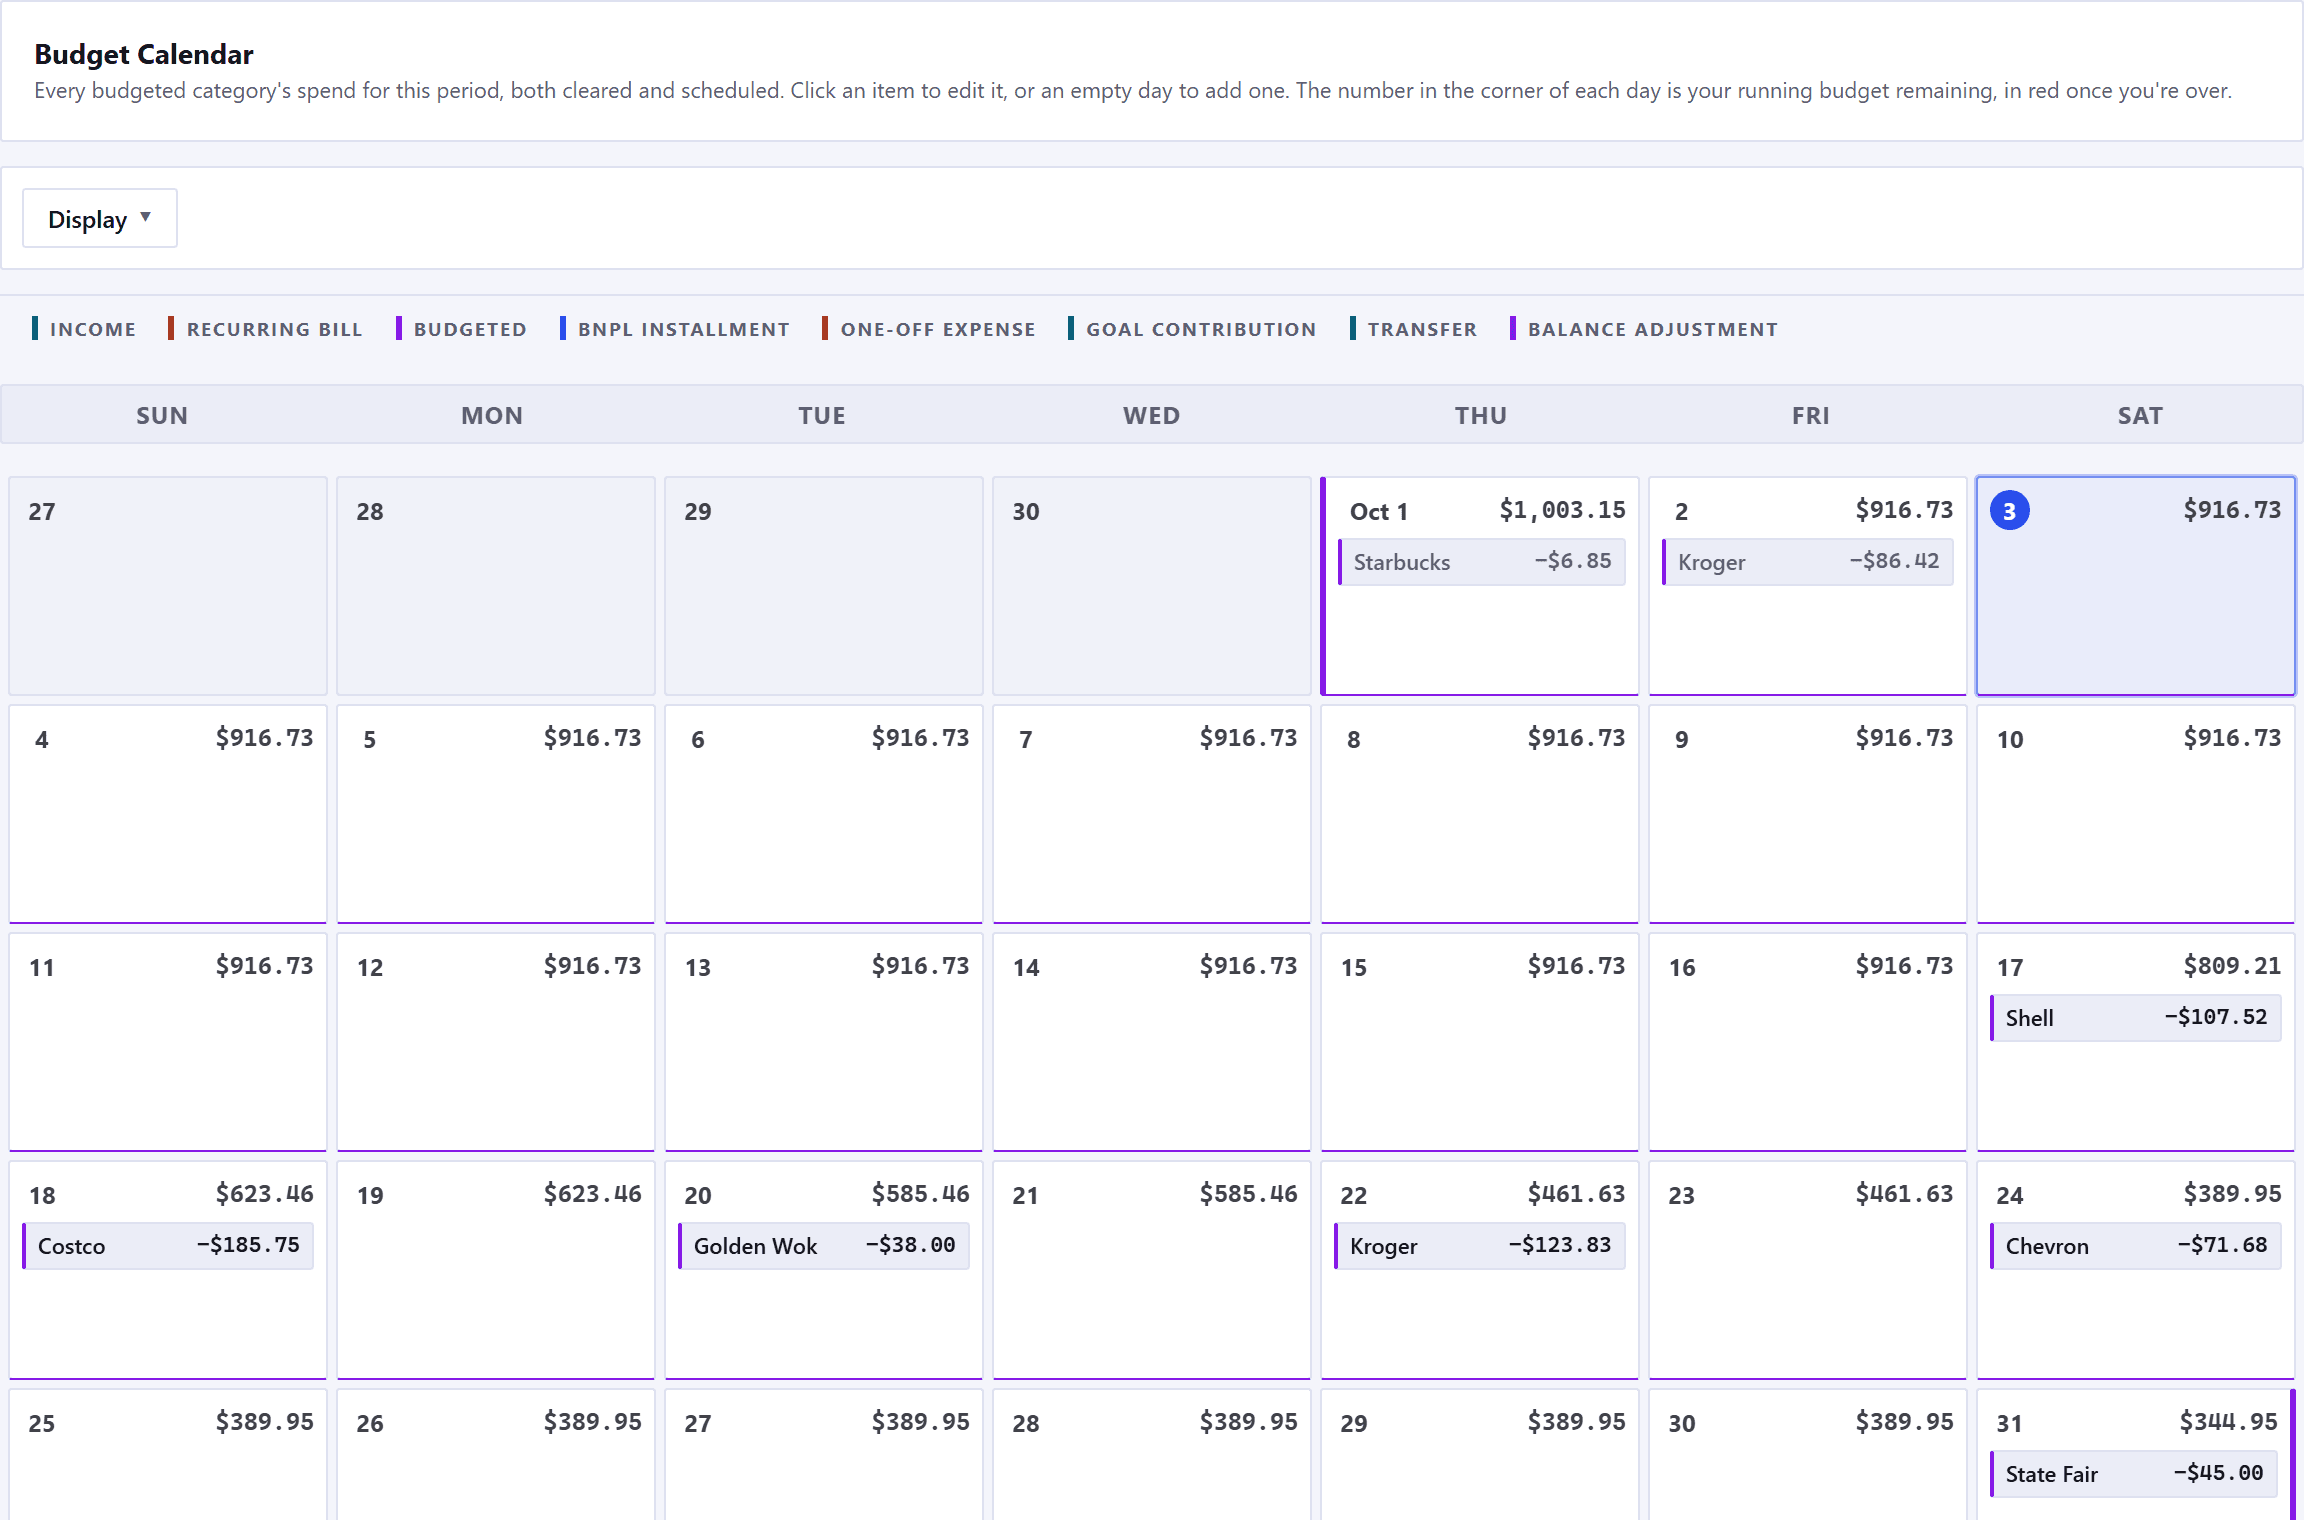Select the September 29 cell

(x=824, y=586)
